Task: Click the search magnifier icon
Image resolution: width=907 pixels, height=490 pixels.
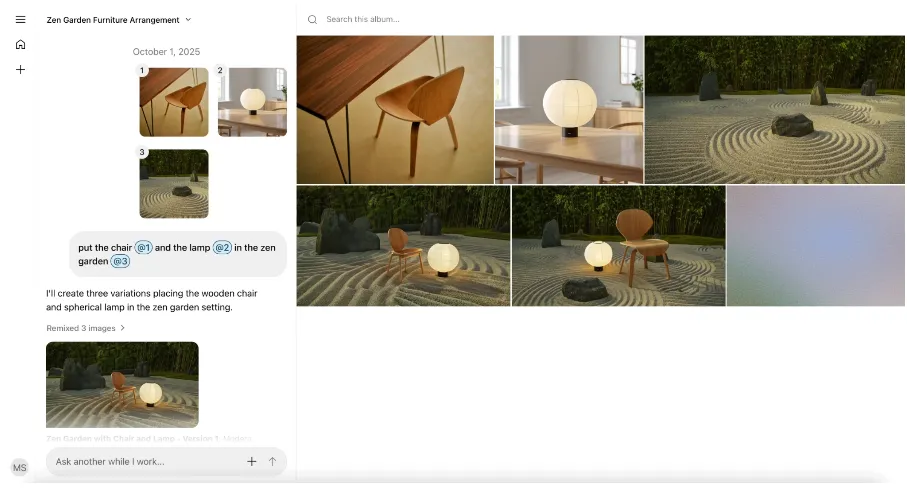Action: [312, 19]
